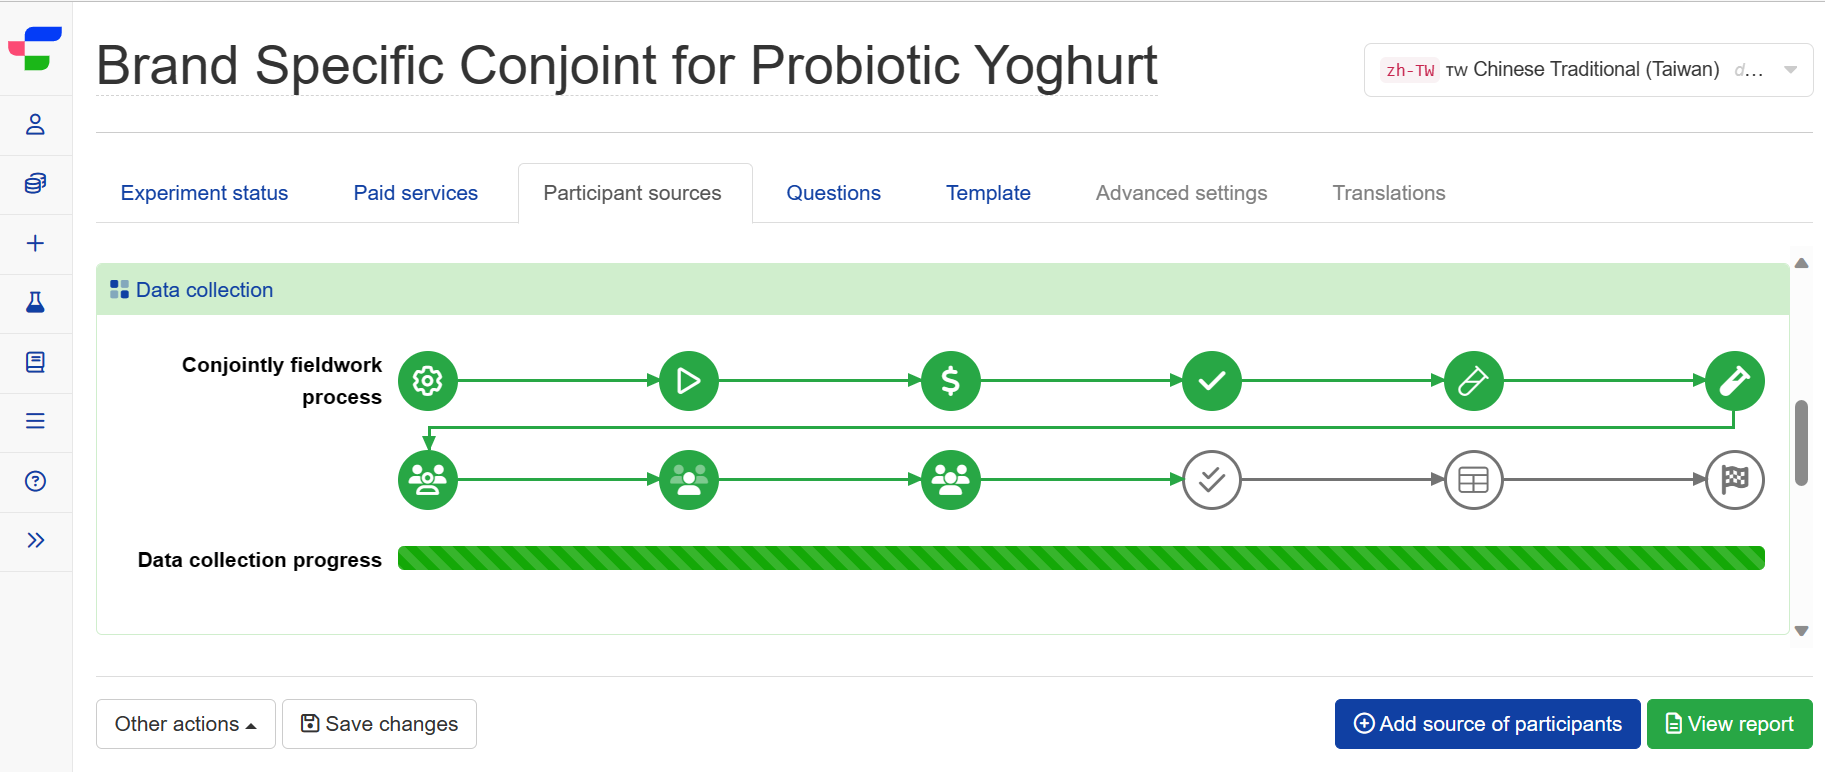The image size is (1825, 772).
Task: Click Add source of participants button
Action: 1487,724
